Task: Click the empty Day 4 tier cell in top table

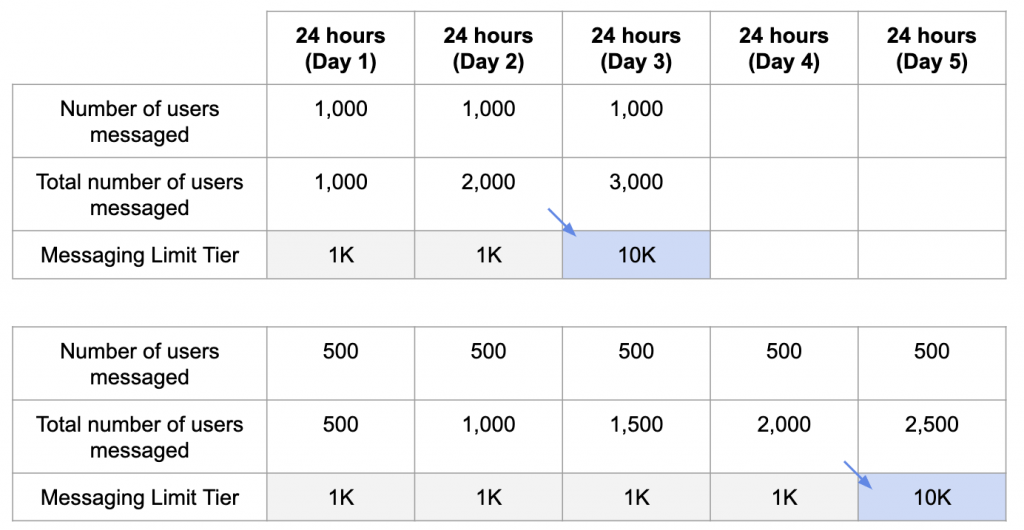Action: pyautogui.click(x=784, y=255)
